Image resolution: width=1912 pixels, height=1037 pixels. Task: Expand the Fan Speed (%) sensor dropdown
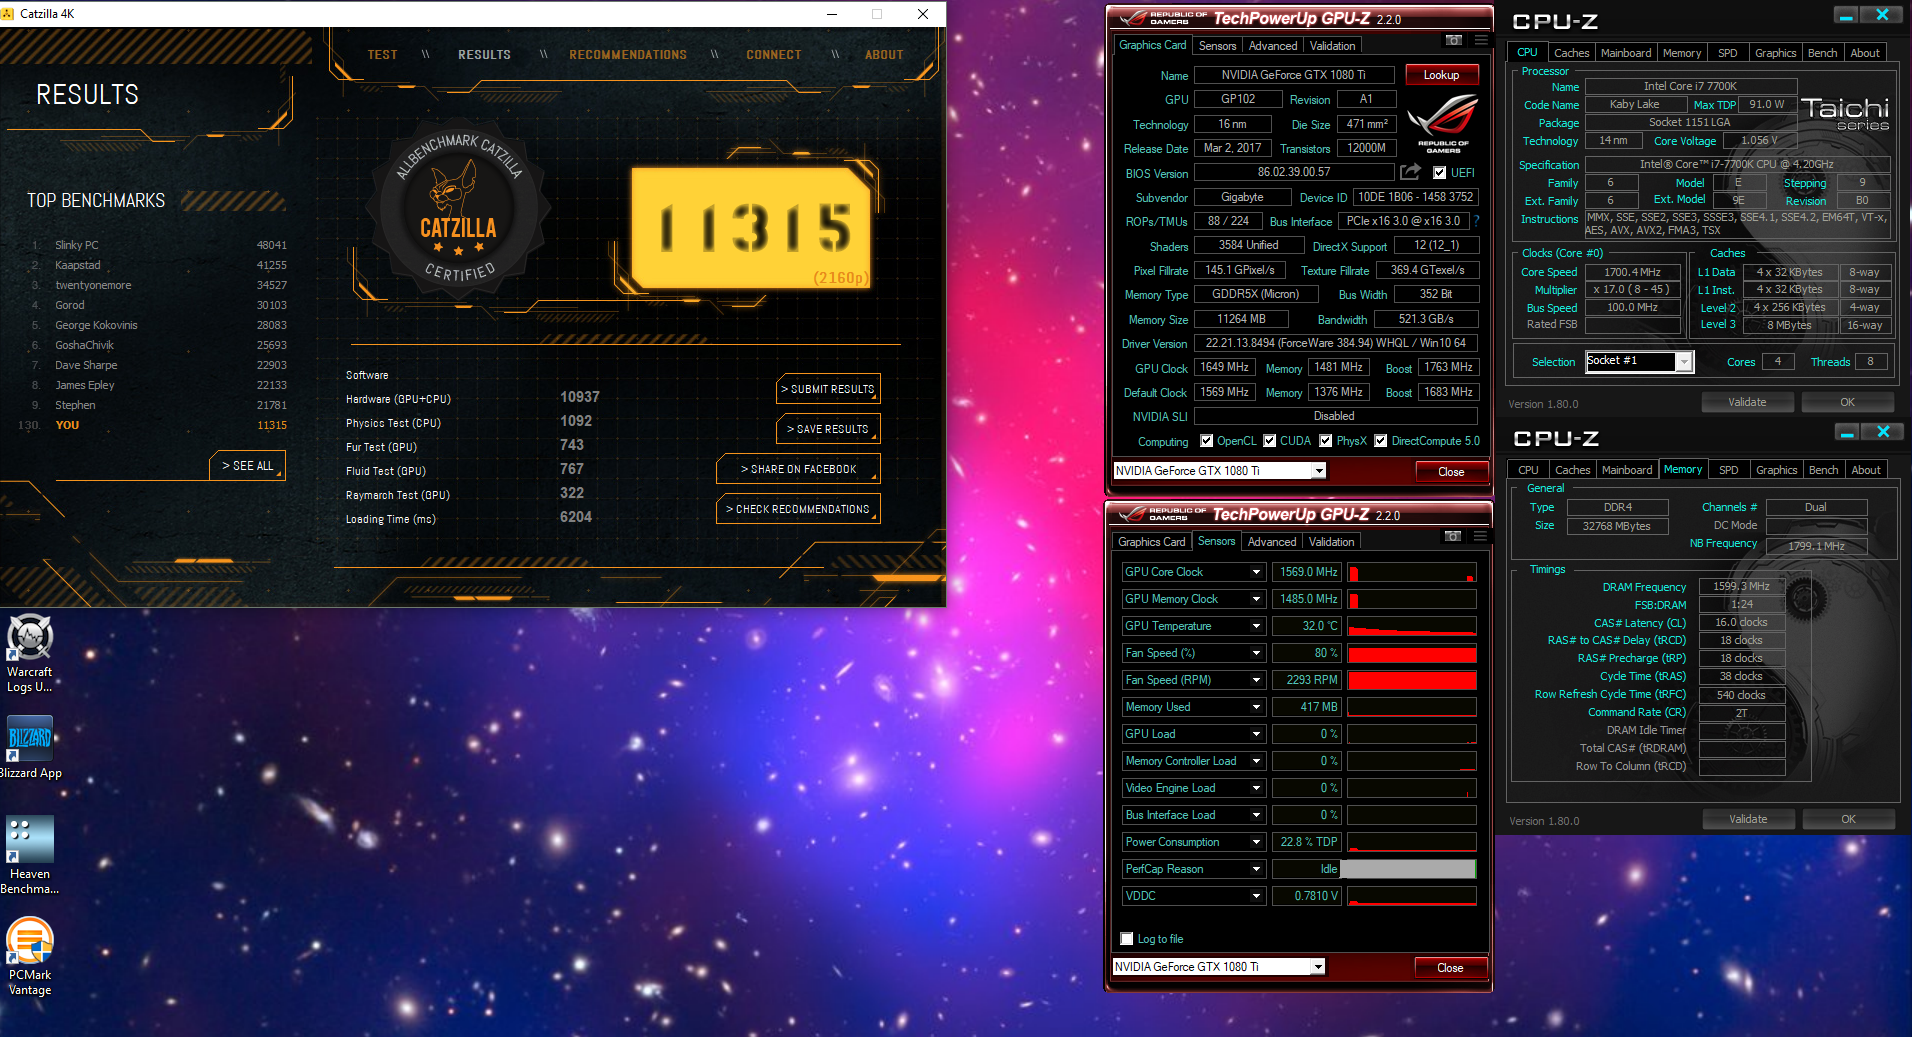(x=1256, y=653)
